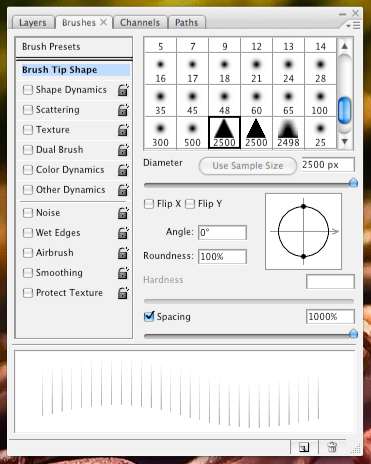Switch to the Channels tab
Viewport: 371px width, 464px height.
pos(140,23)
